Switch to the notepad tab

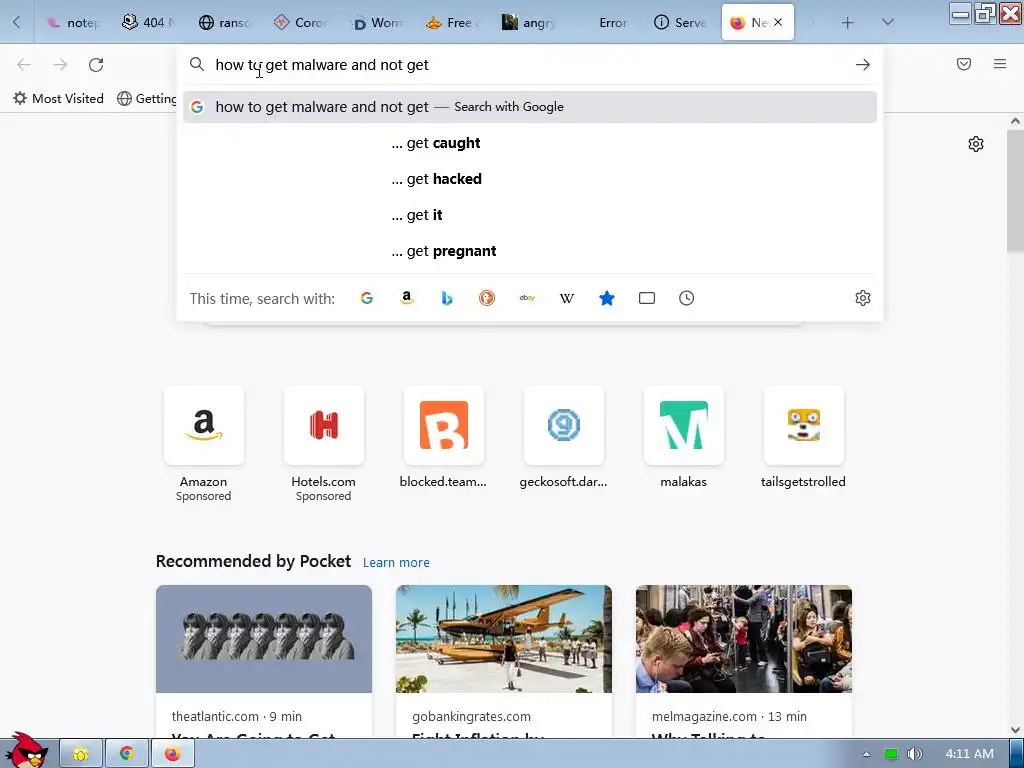[72, 22]
